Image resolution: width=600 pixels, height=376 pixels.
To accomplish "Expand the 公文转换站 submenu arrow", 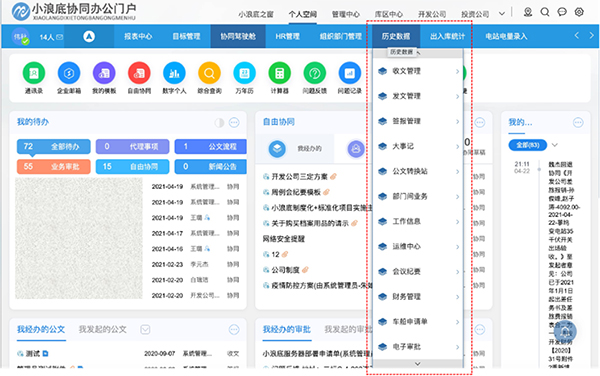I will point(457,171).
